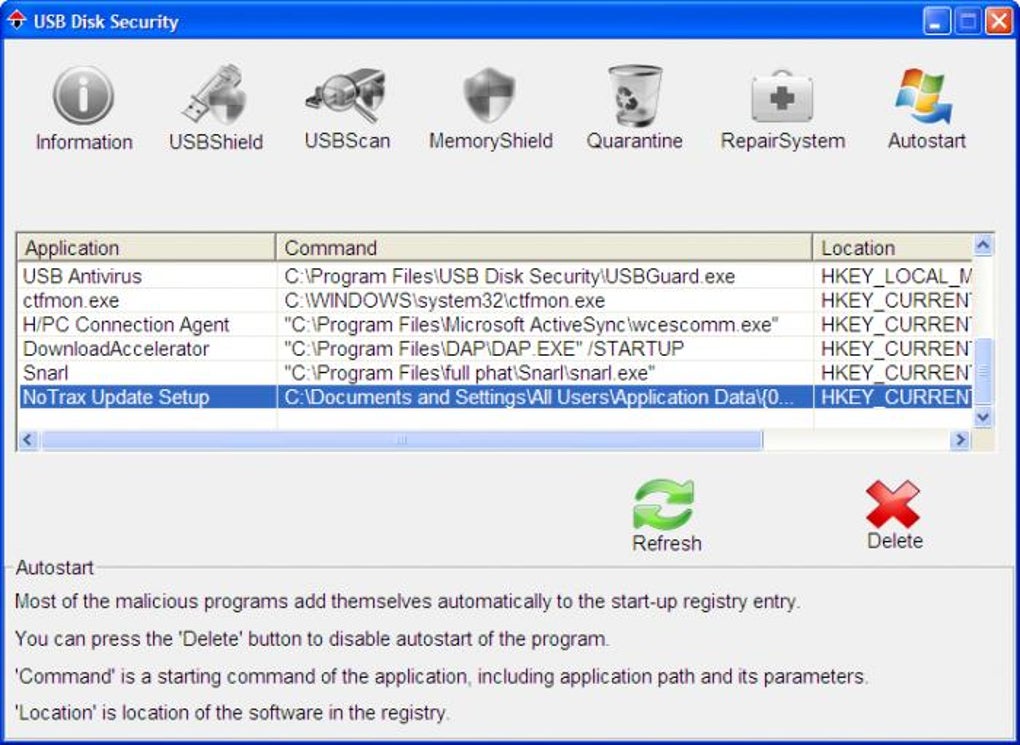Viewport: 1020px width, 745px height.
Task: Minimize the USB Disk Security window
Action: pos(936,21)
